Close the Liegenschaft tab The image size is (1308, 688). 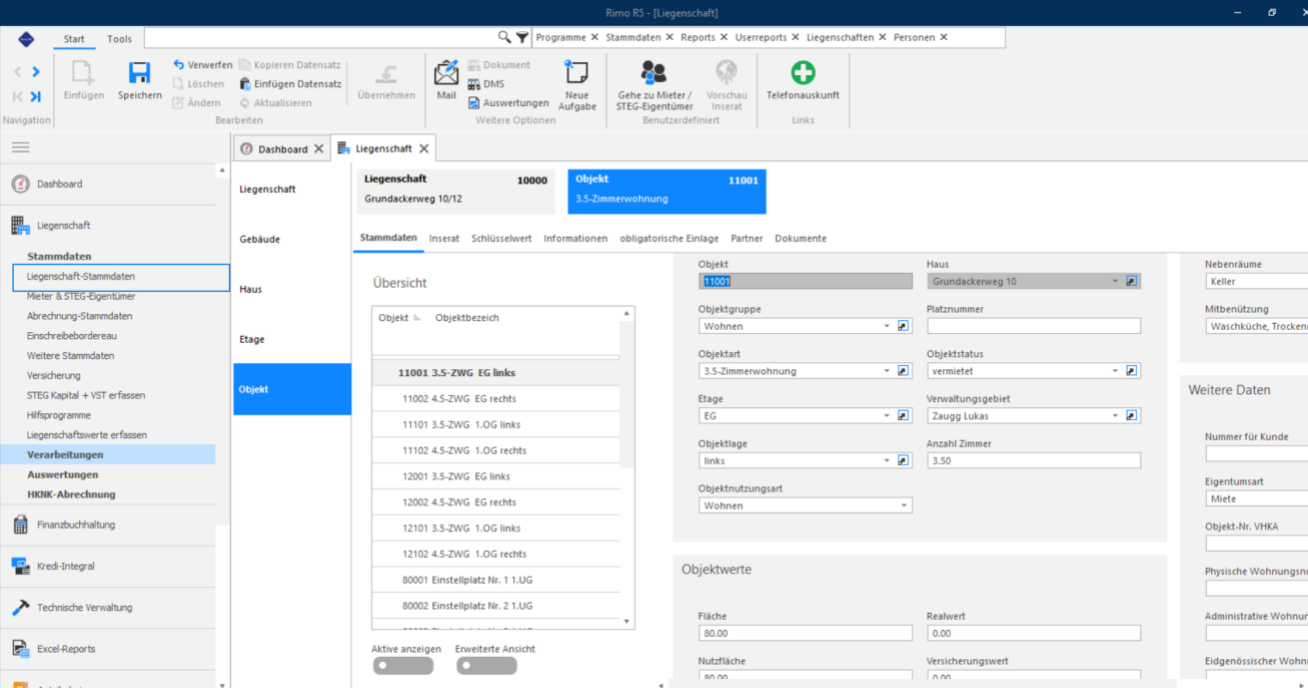[424, 148]
